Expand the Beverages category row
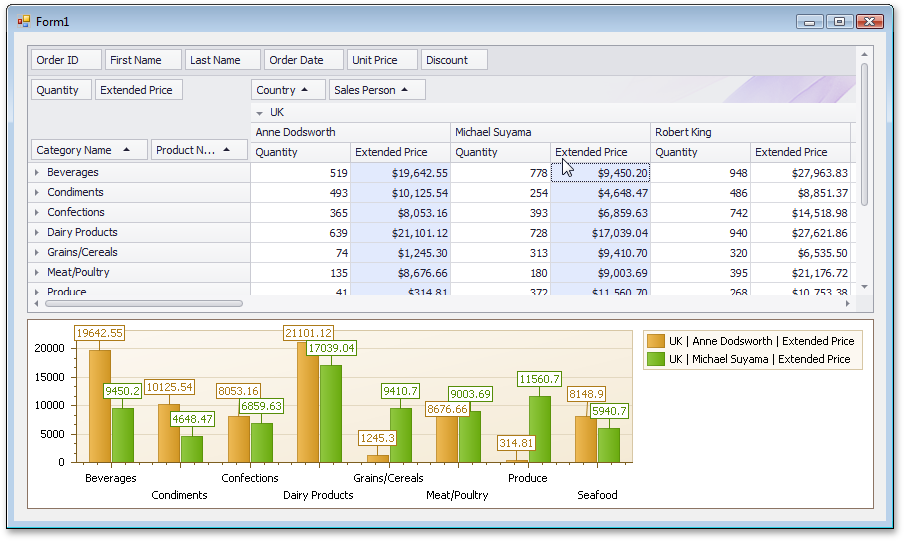The height and width of the screenshot is (541, 904). coord(37,172)
